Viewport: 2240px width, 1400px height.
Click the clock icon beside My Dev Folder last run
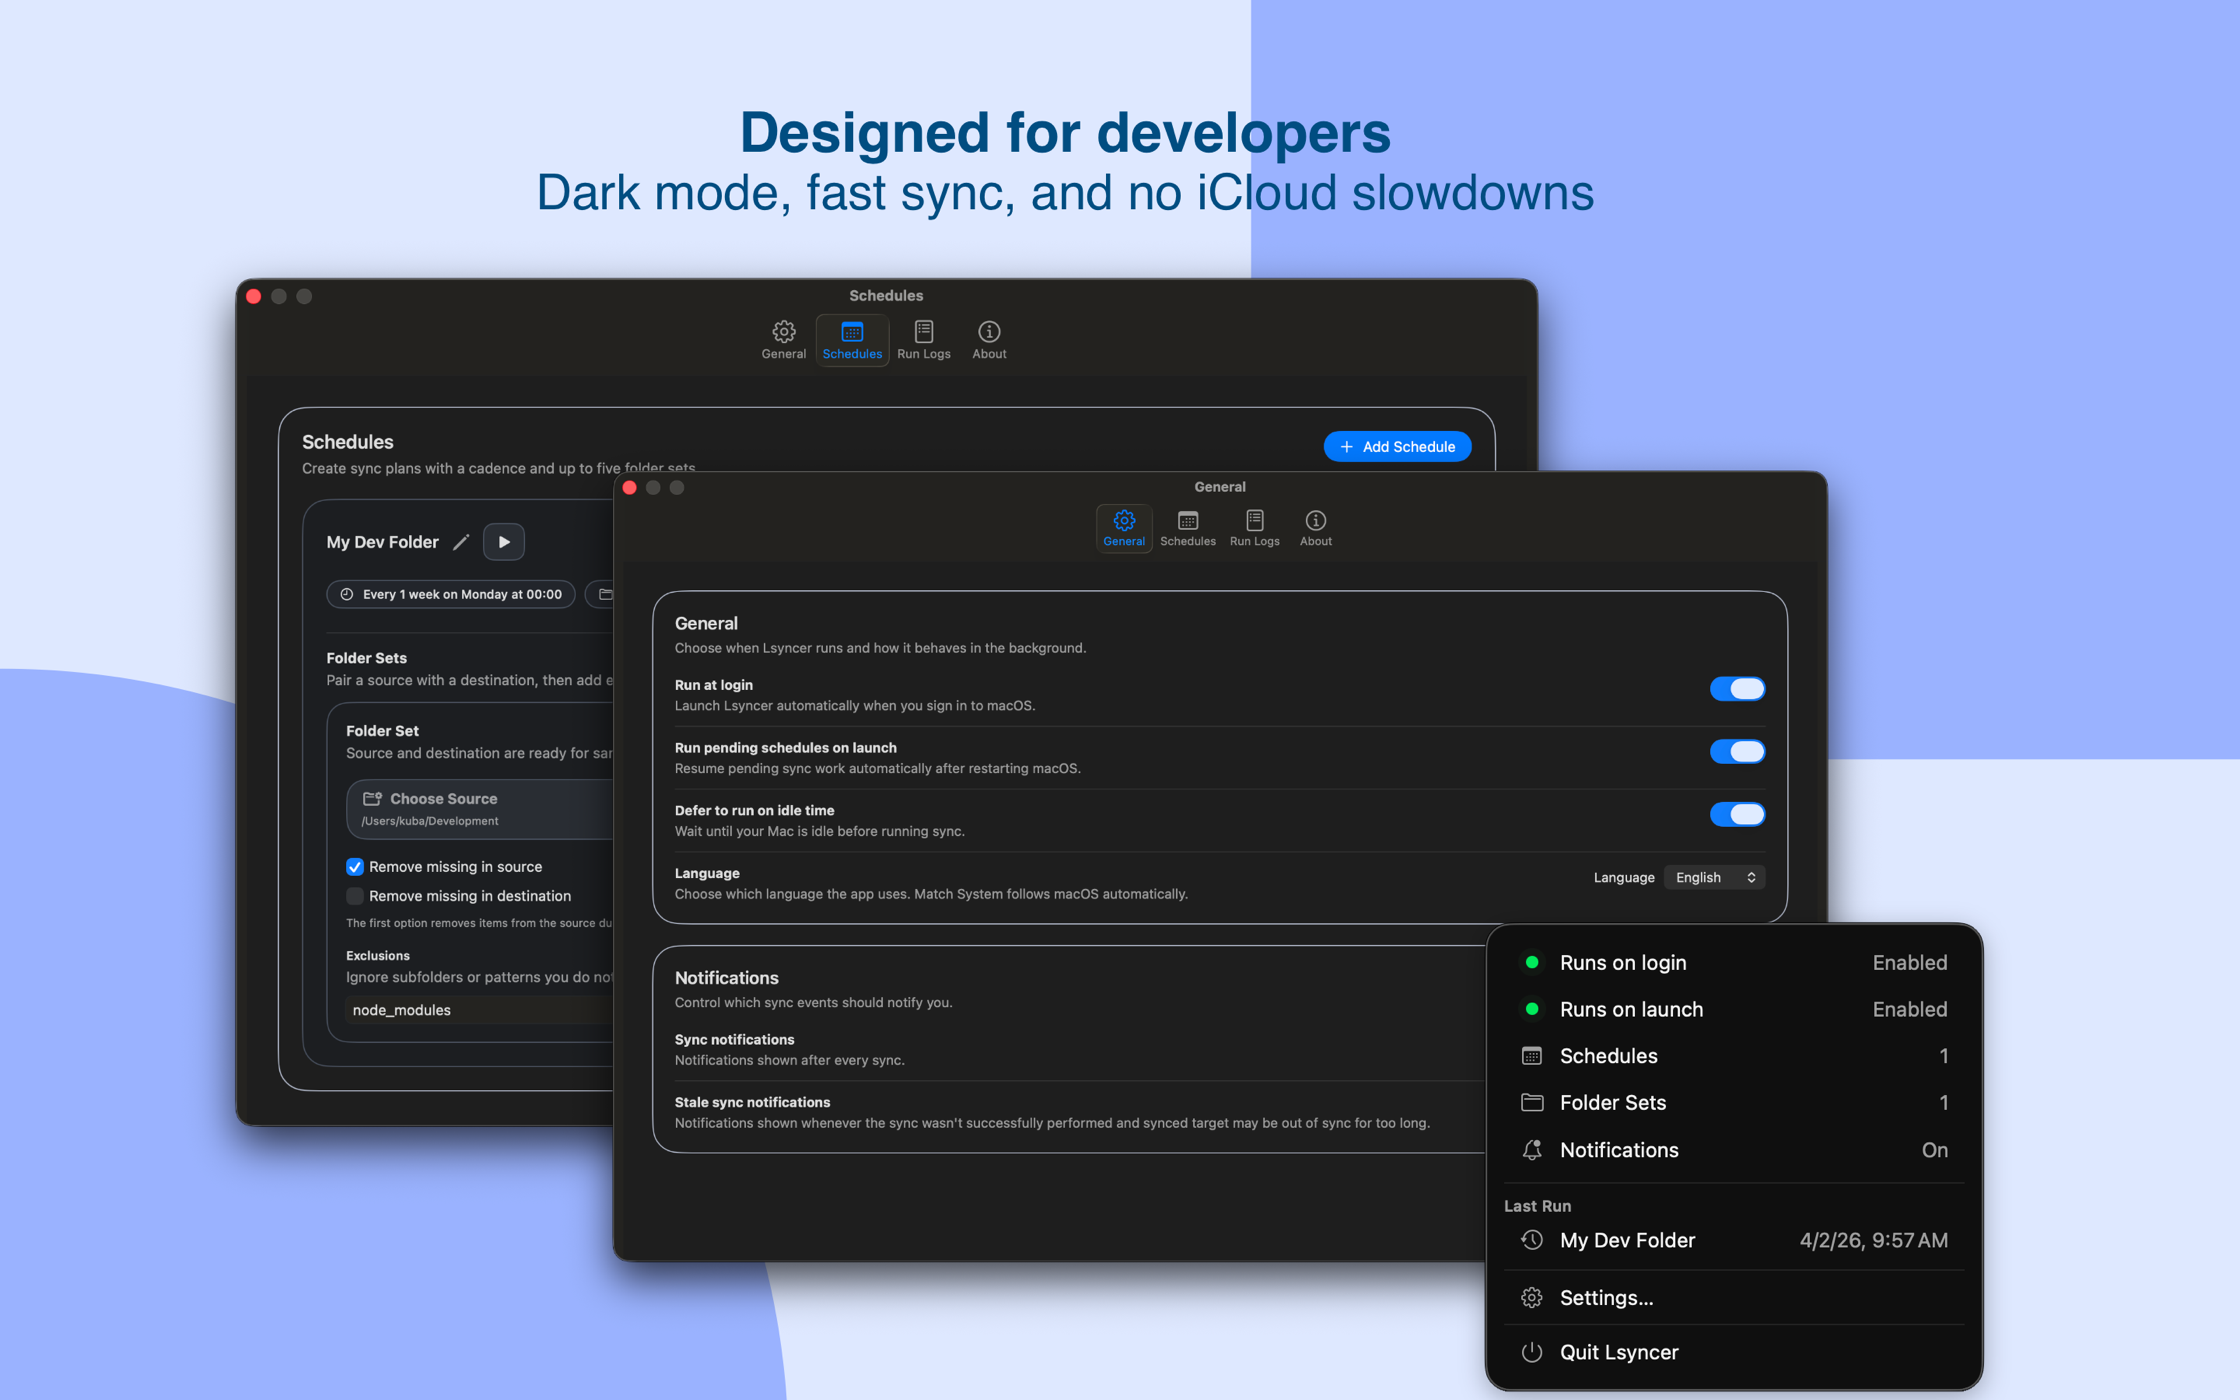click(x=1532, y=1240)
